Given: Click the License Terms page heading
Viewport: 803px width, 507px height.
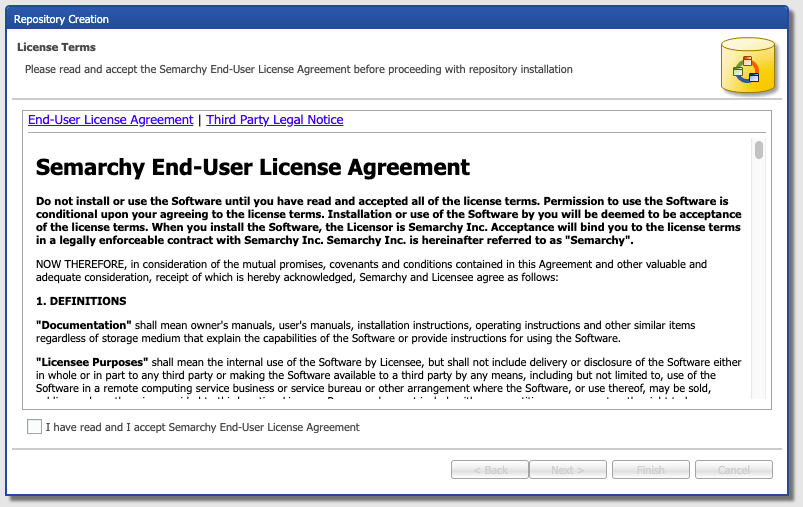Looking at the screenshot, I should point(56,47).
